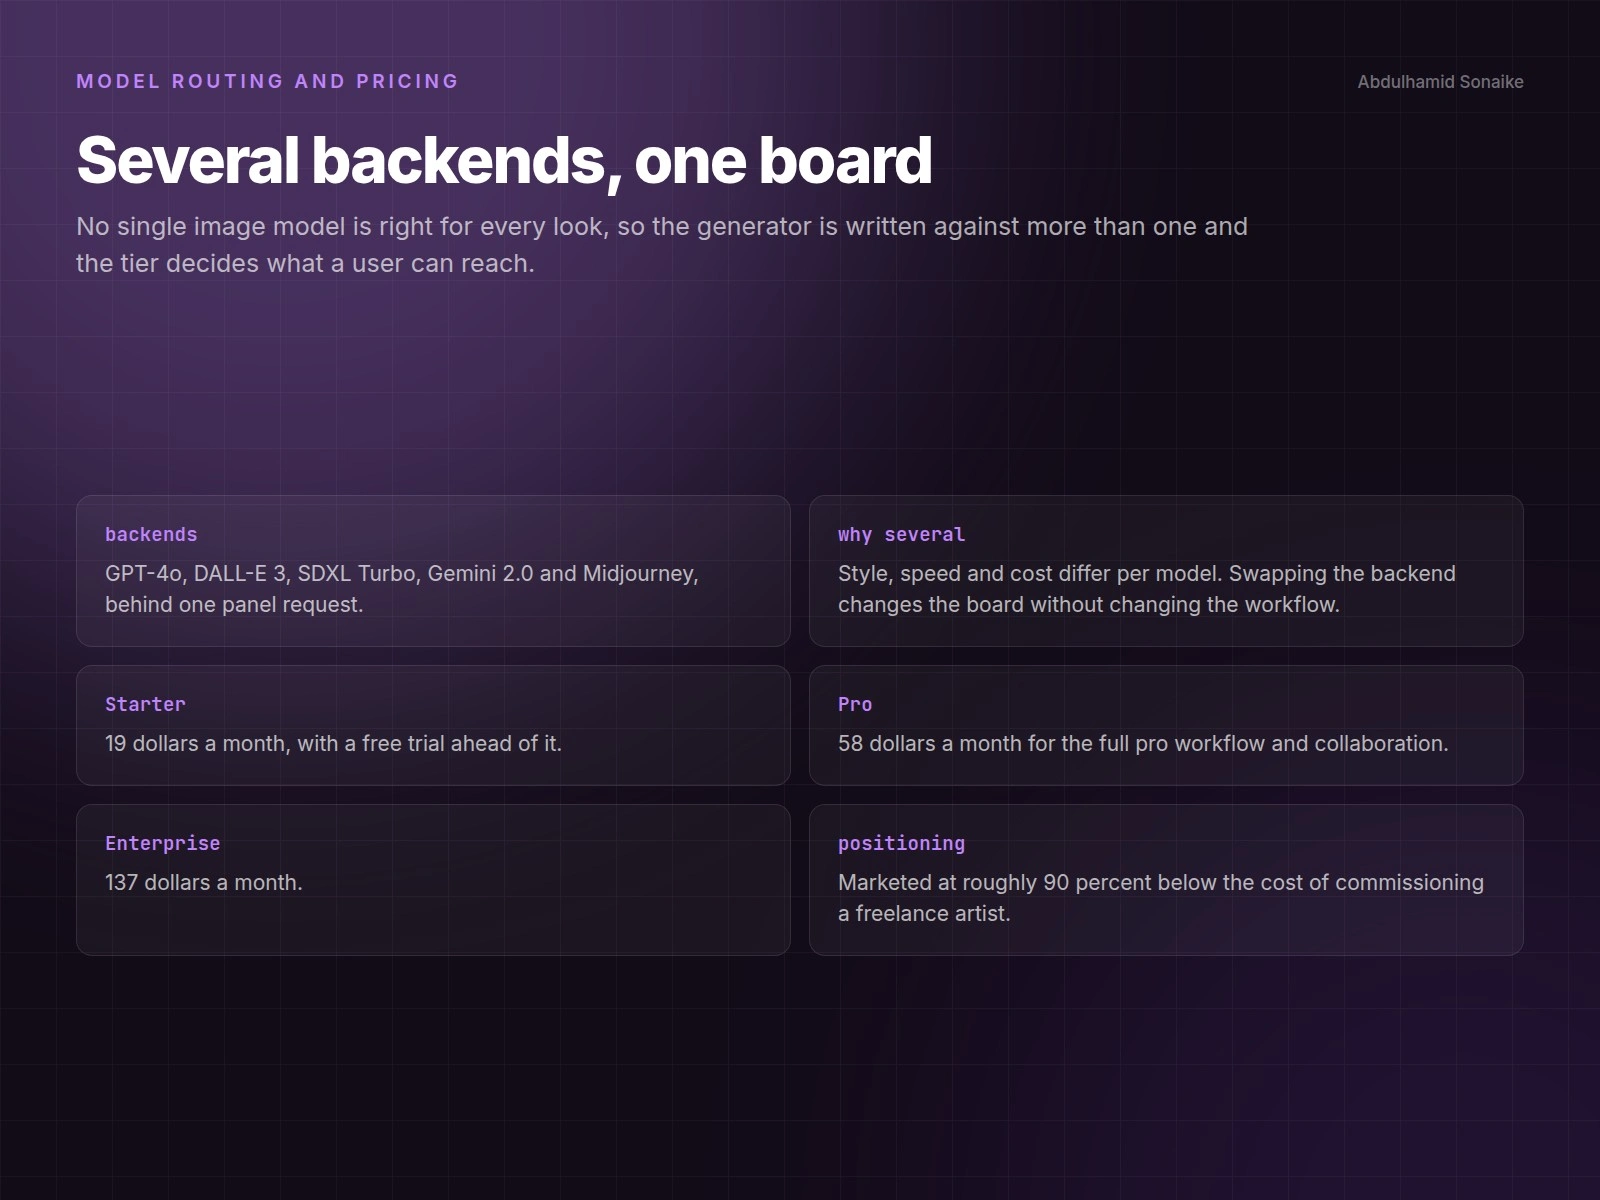Viewport: 1600px width, 1200px height.
Task: Click the GPT-4o, DALL-E 3 backends list text
Action: 402,589
